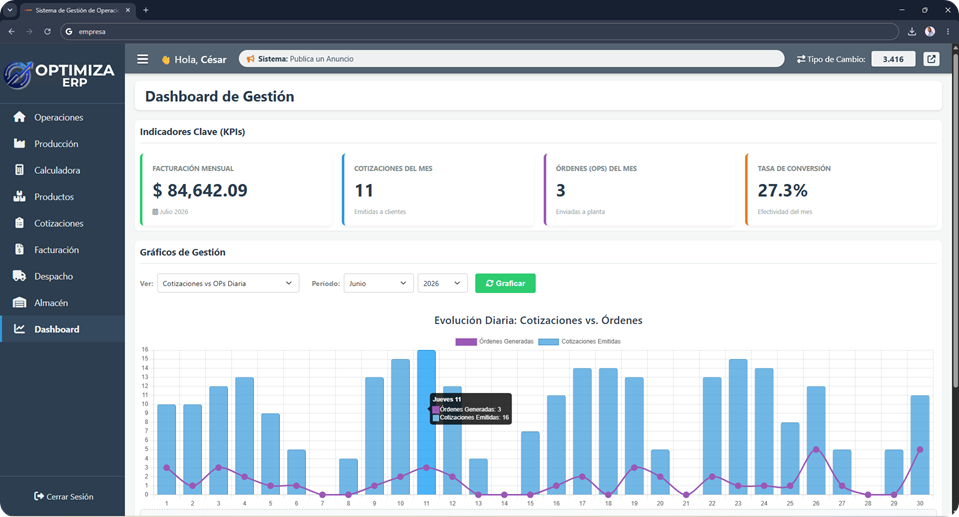Click the Producción factory icon
This screenshot has width=959, height=517.
[20, 143]
